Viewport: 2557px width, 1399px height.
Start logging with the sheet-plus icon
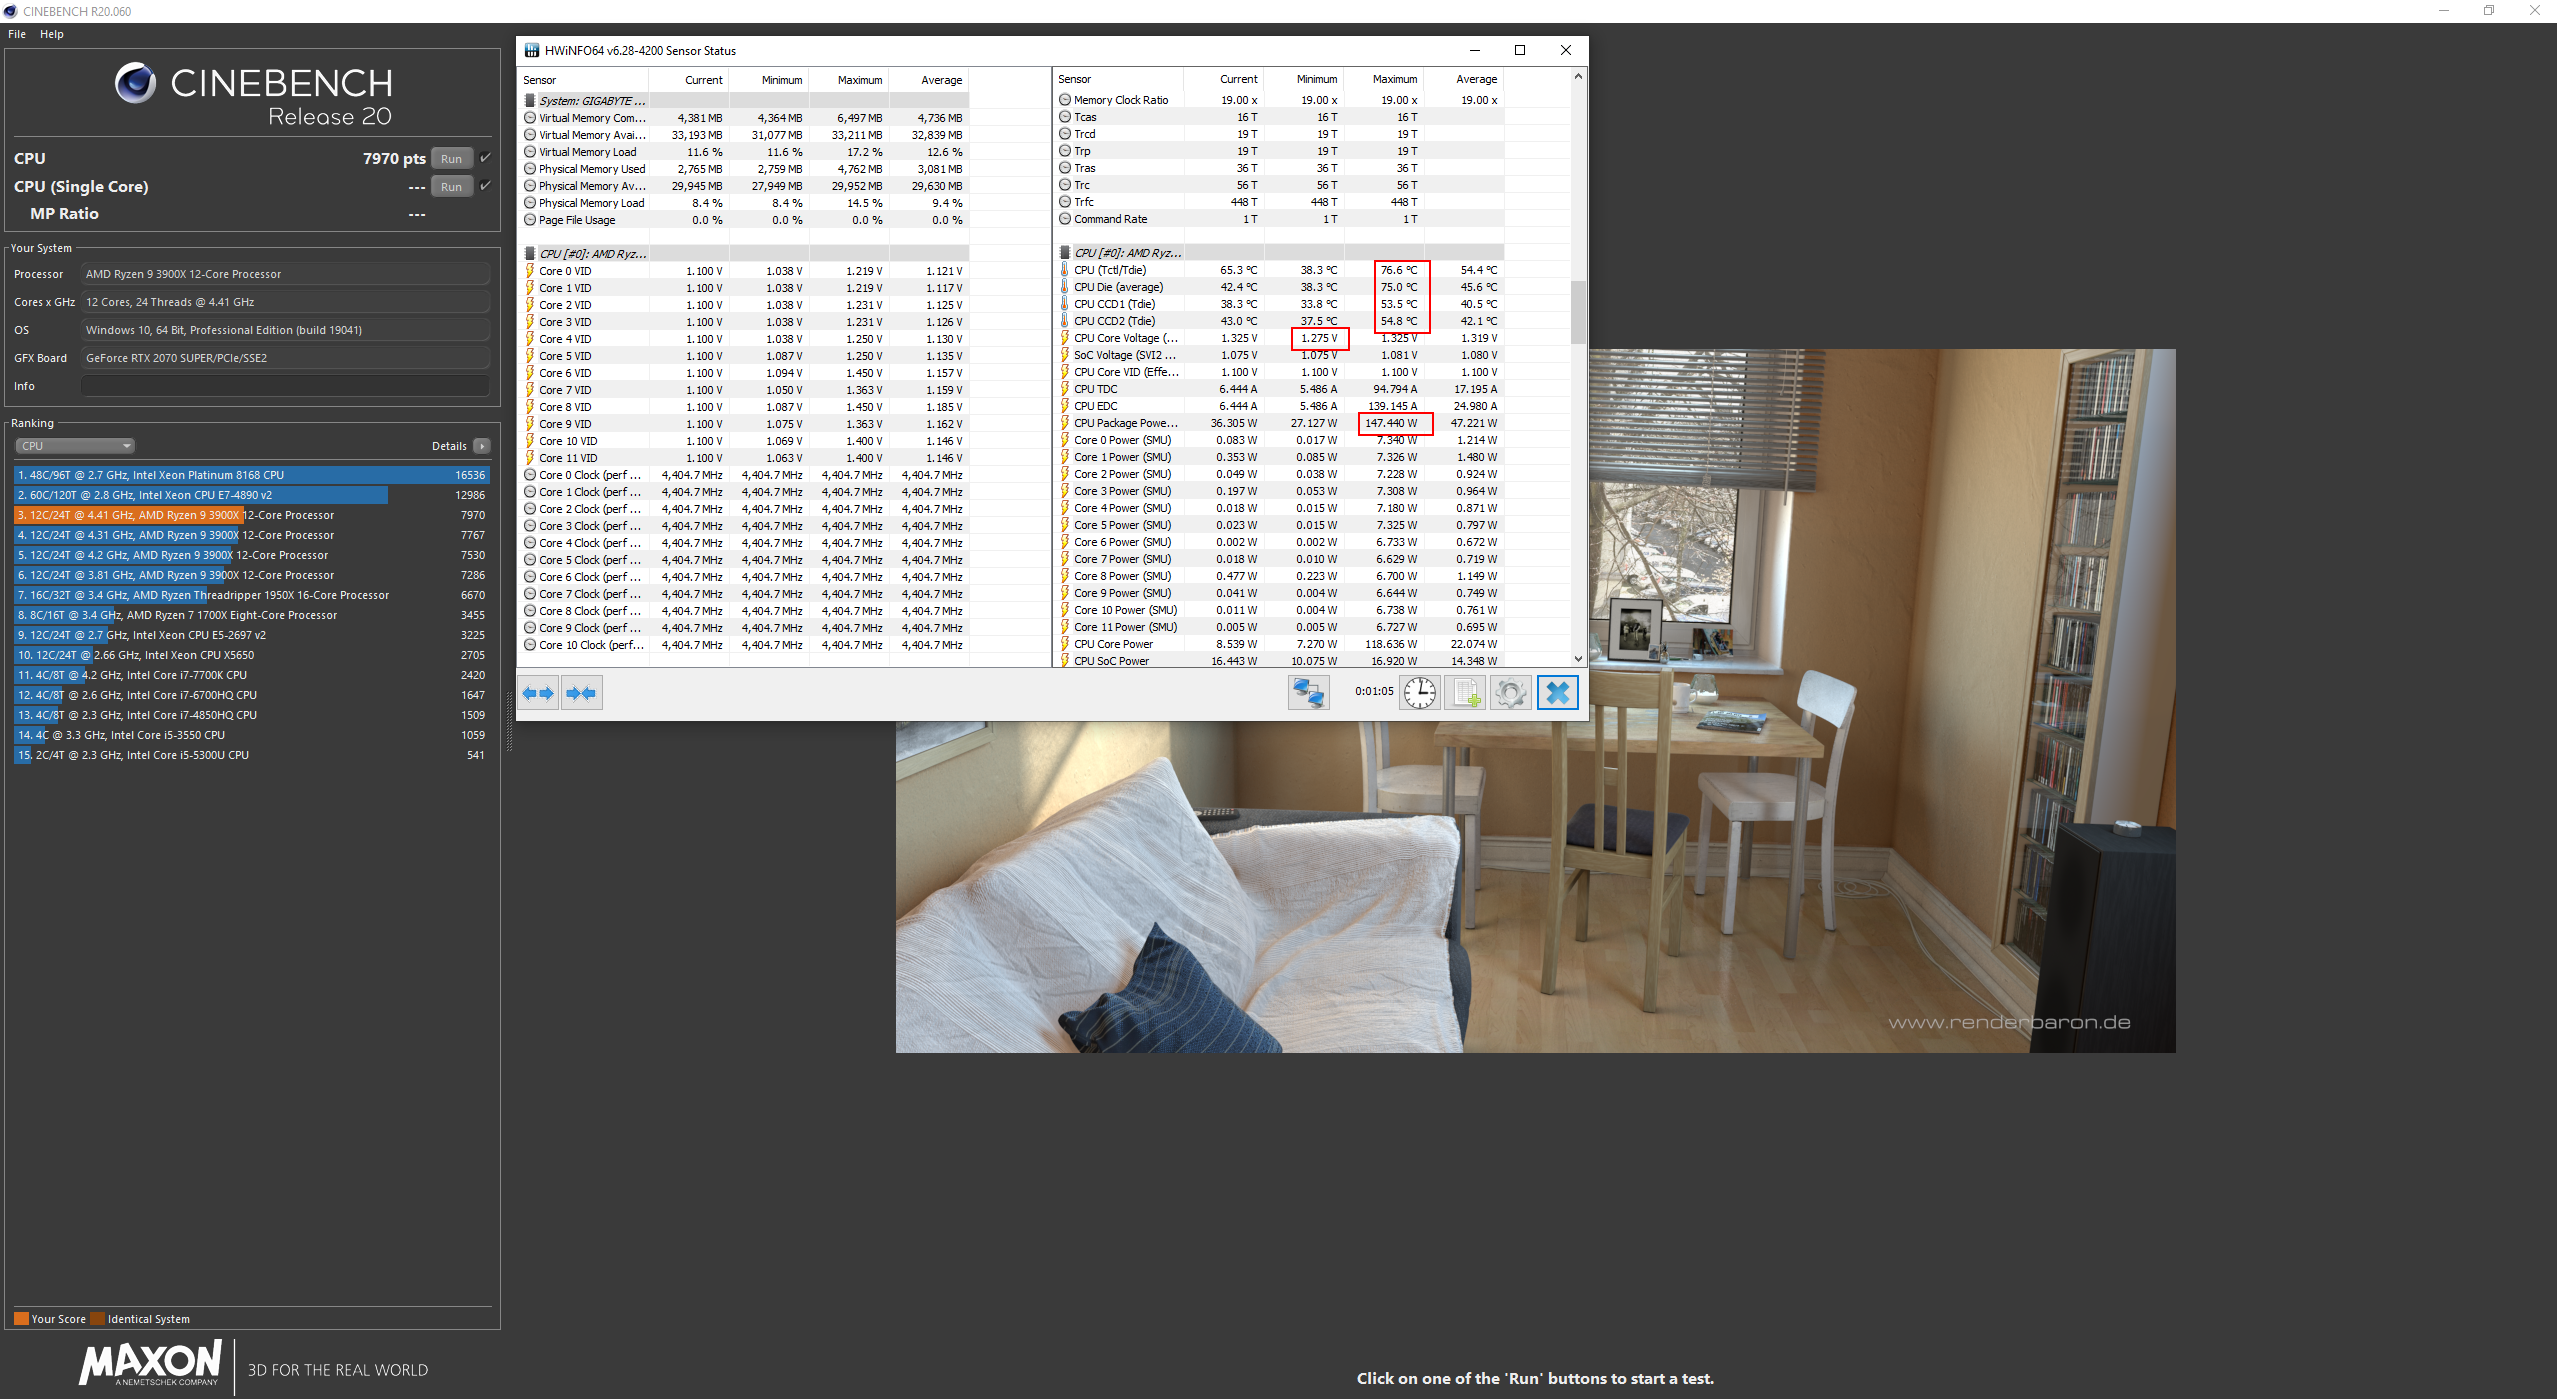pyautogui.click(x=1465, y=693)
